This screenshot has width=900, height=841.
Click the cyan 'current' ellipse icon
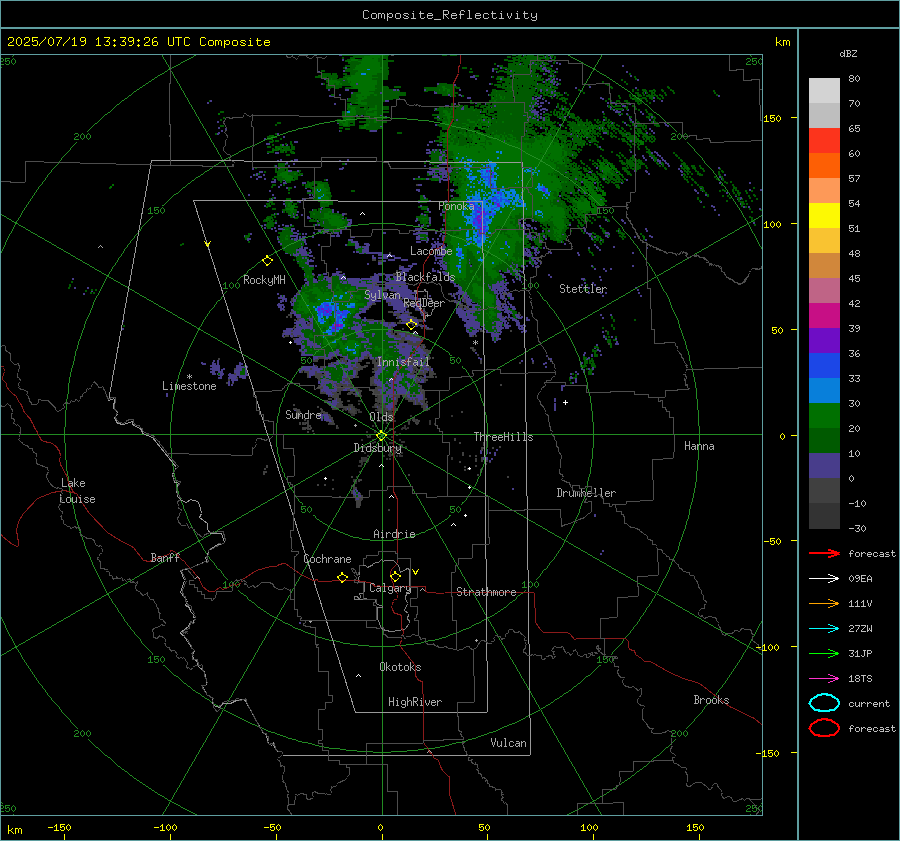tap(824, 703)
